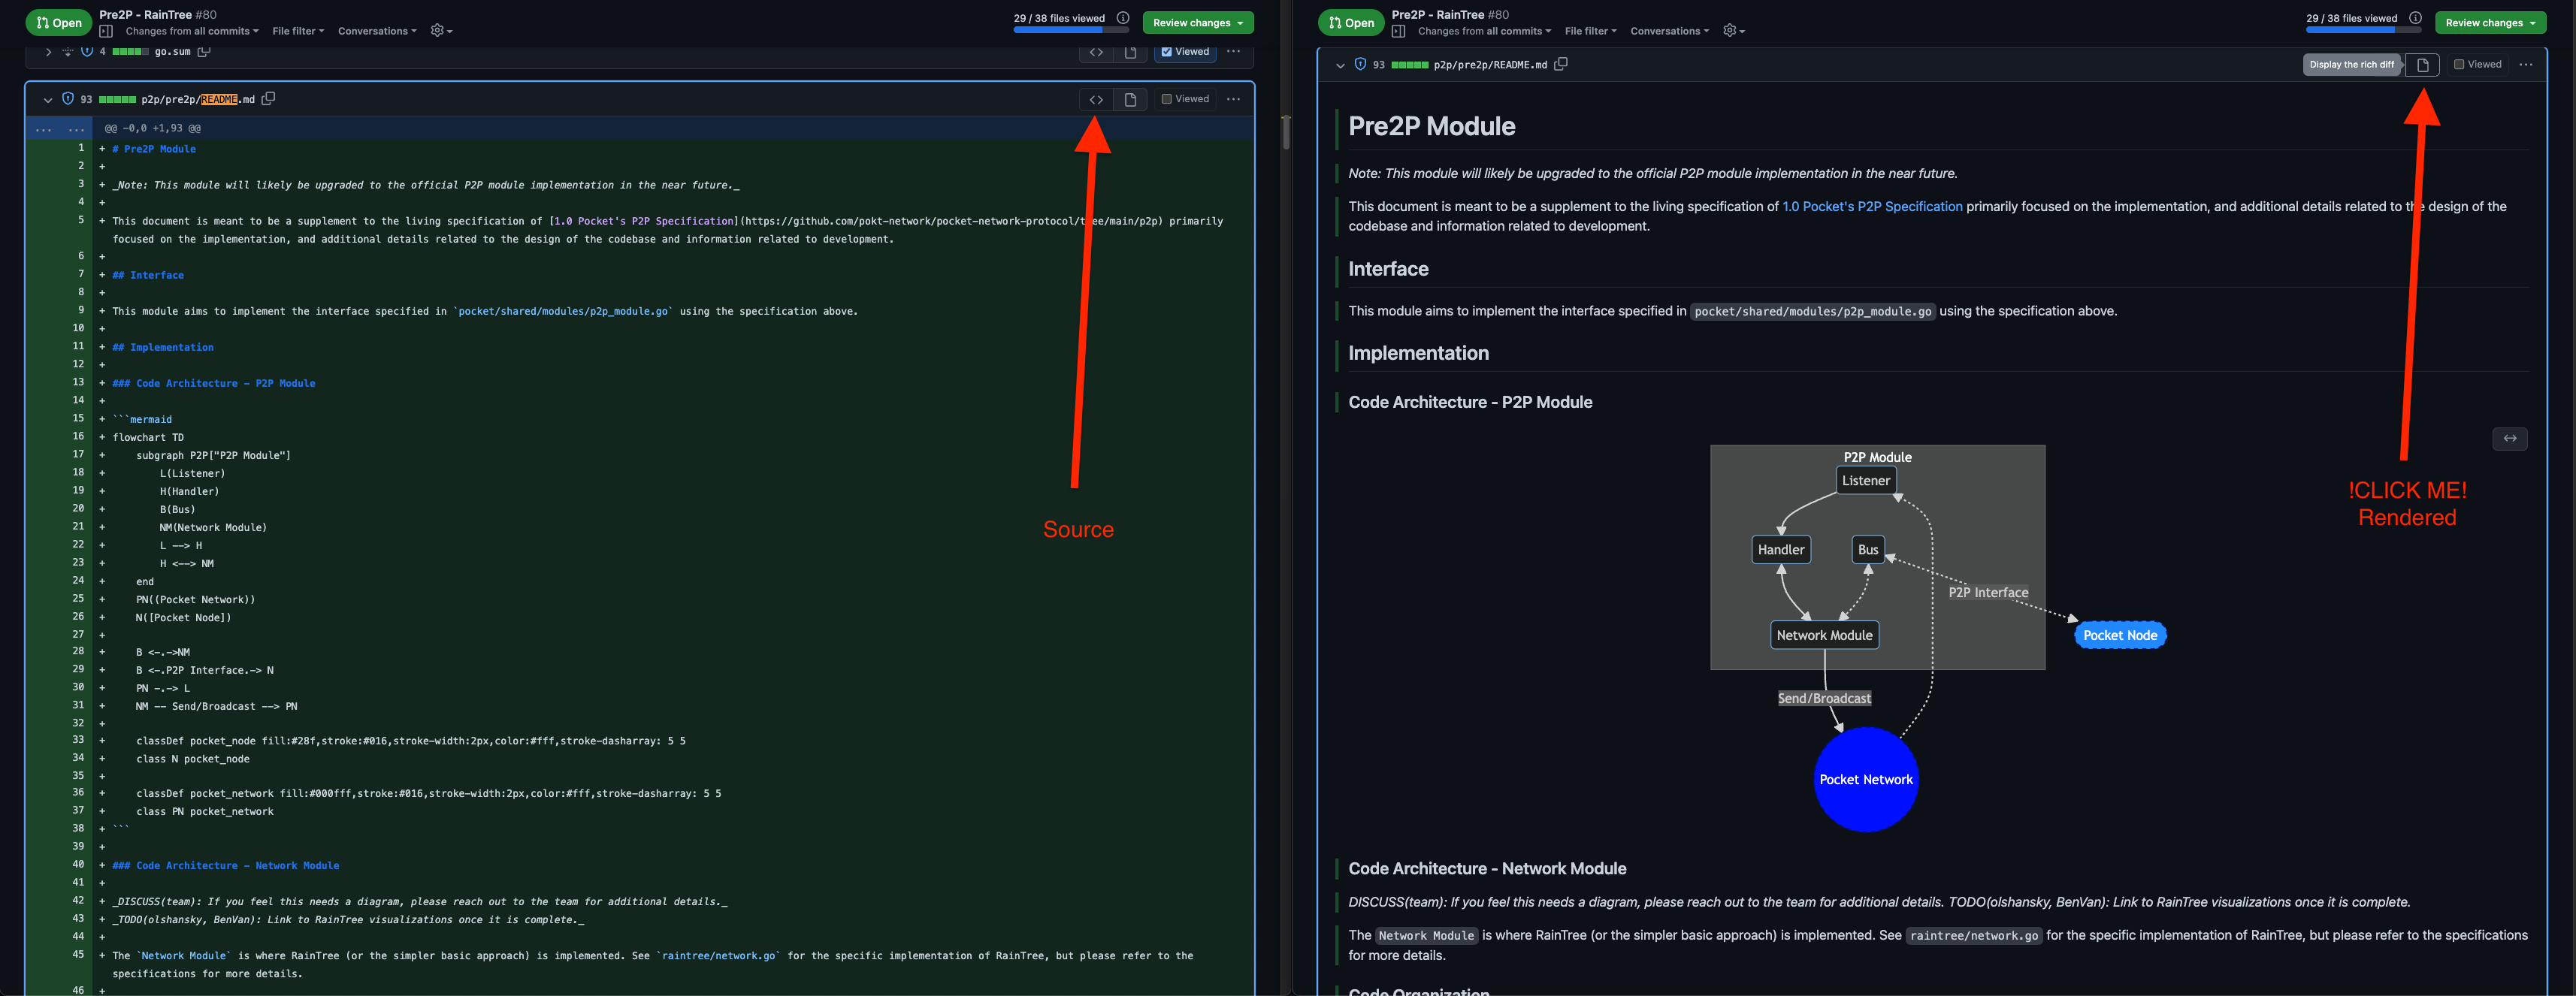Mark left pane README.md as Viewed
Image resolution: width=2576 pixels, height=996 pixels.
[1166, 99]
